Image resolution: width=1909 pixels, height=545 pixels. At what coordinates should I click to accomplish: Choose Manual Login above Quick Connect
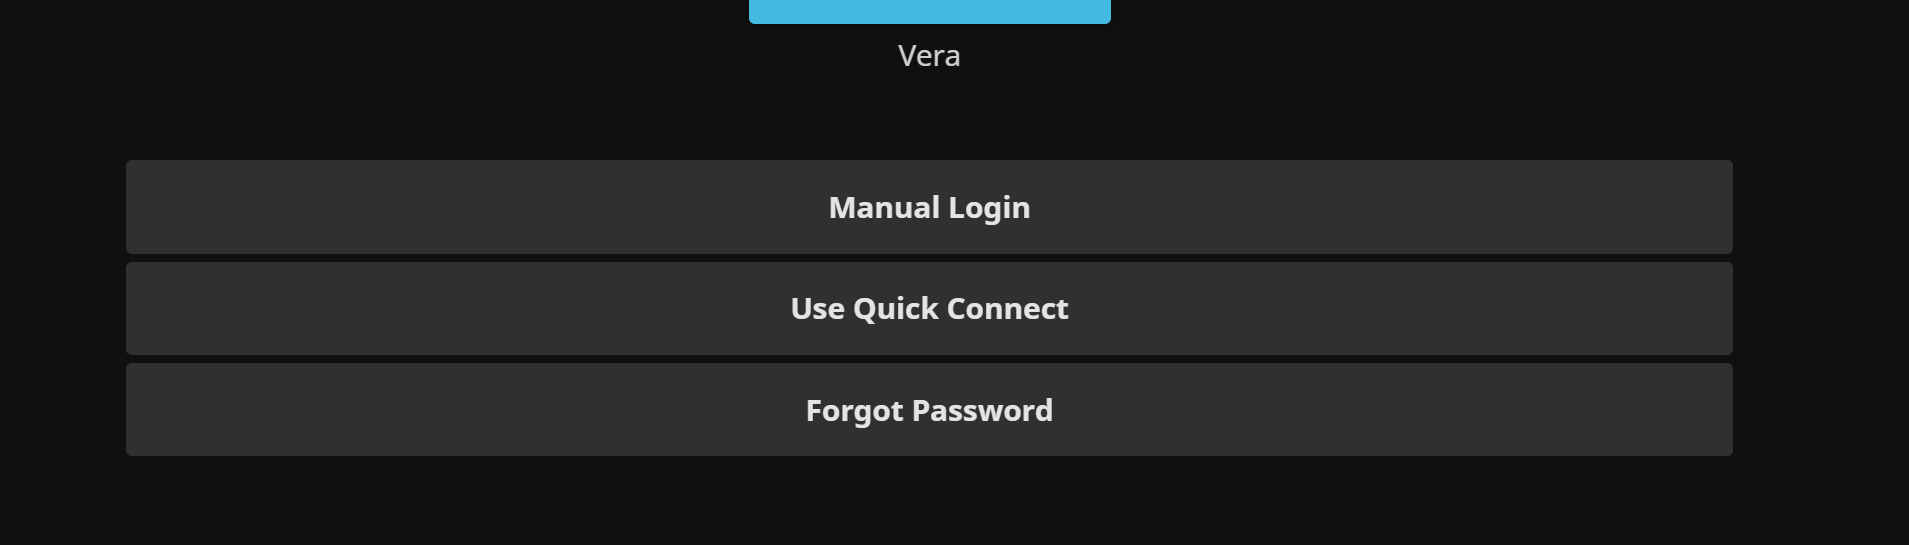pyautogui.click(x=929, y=207)
